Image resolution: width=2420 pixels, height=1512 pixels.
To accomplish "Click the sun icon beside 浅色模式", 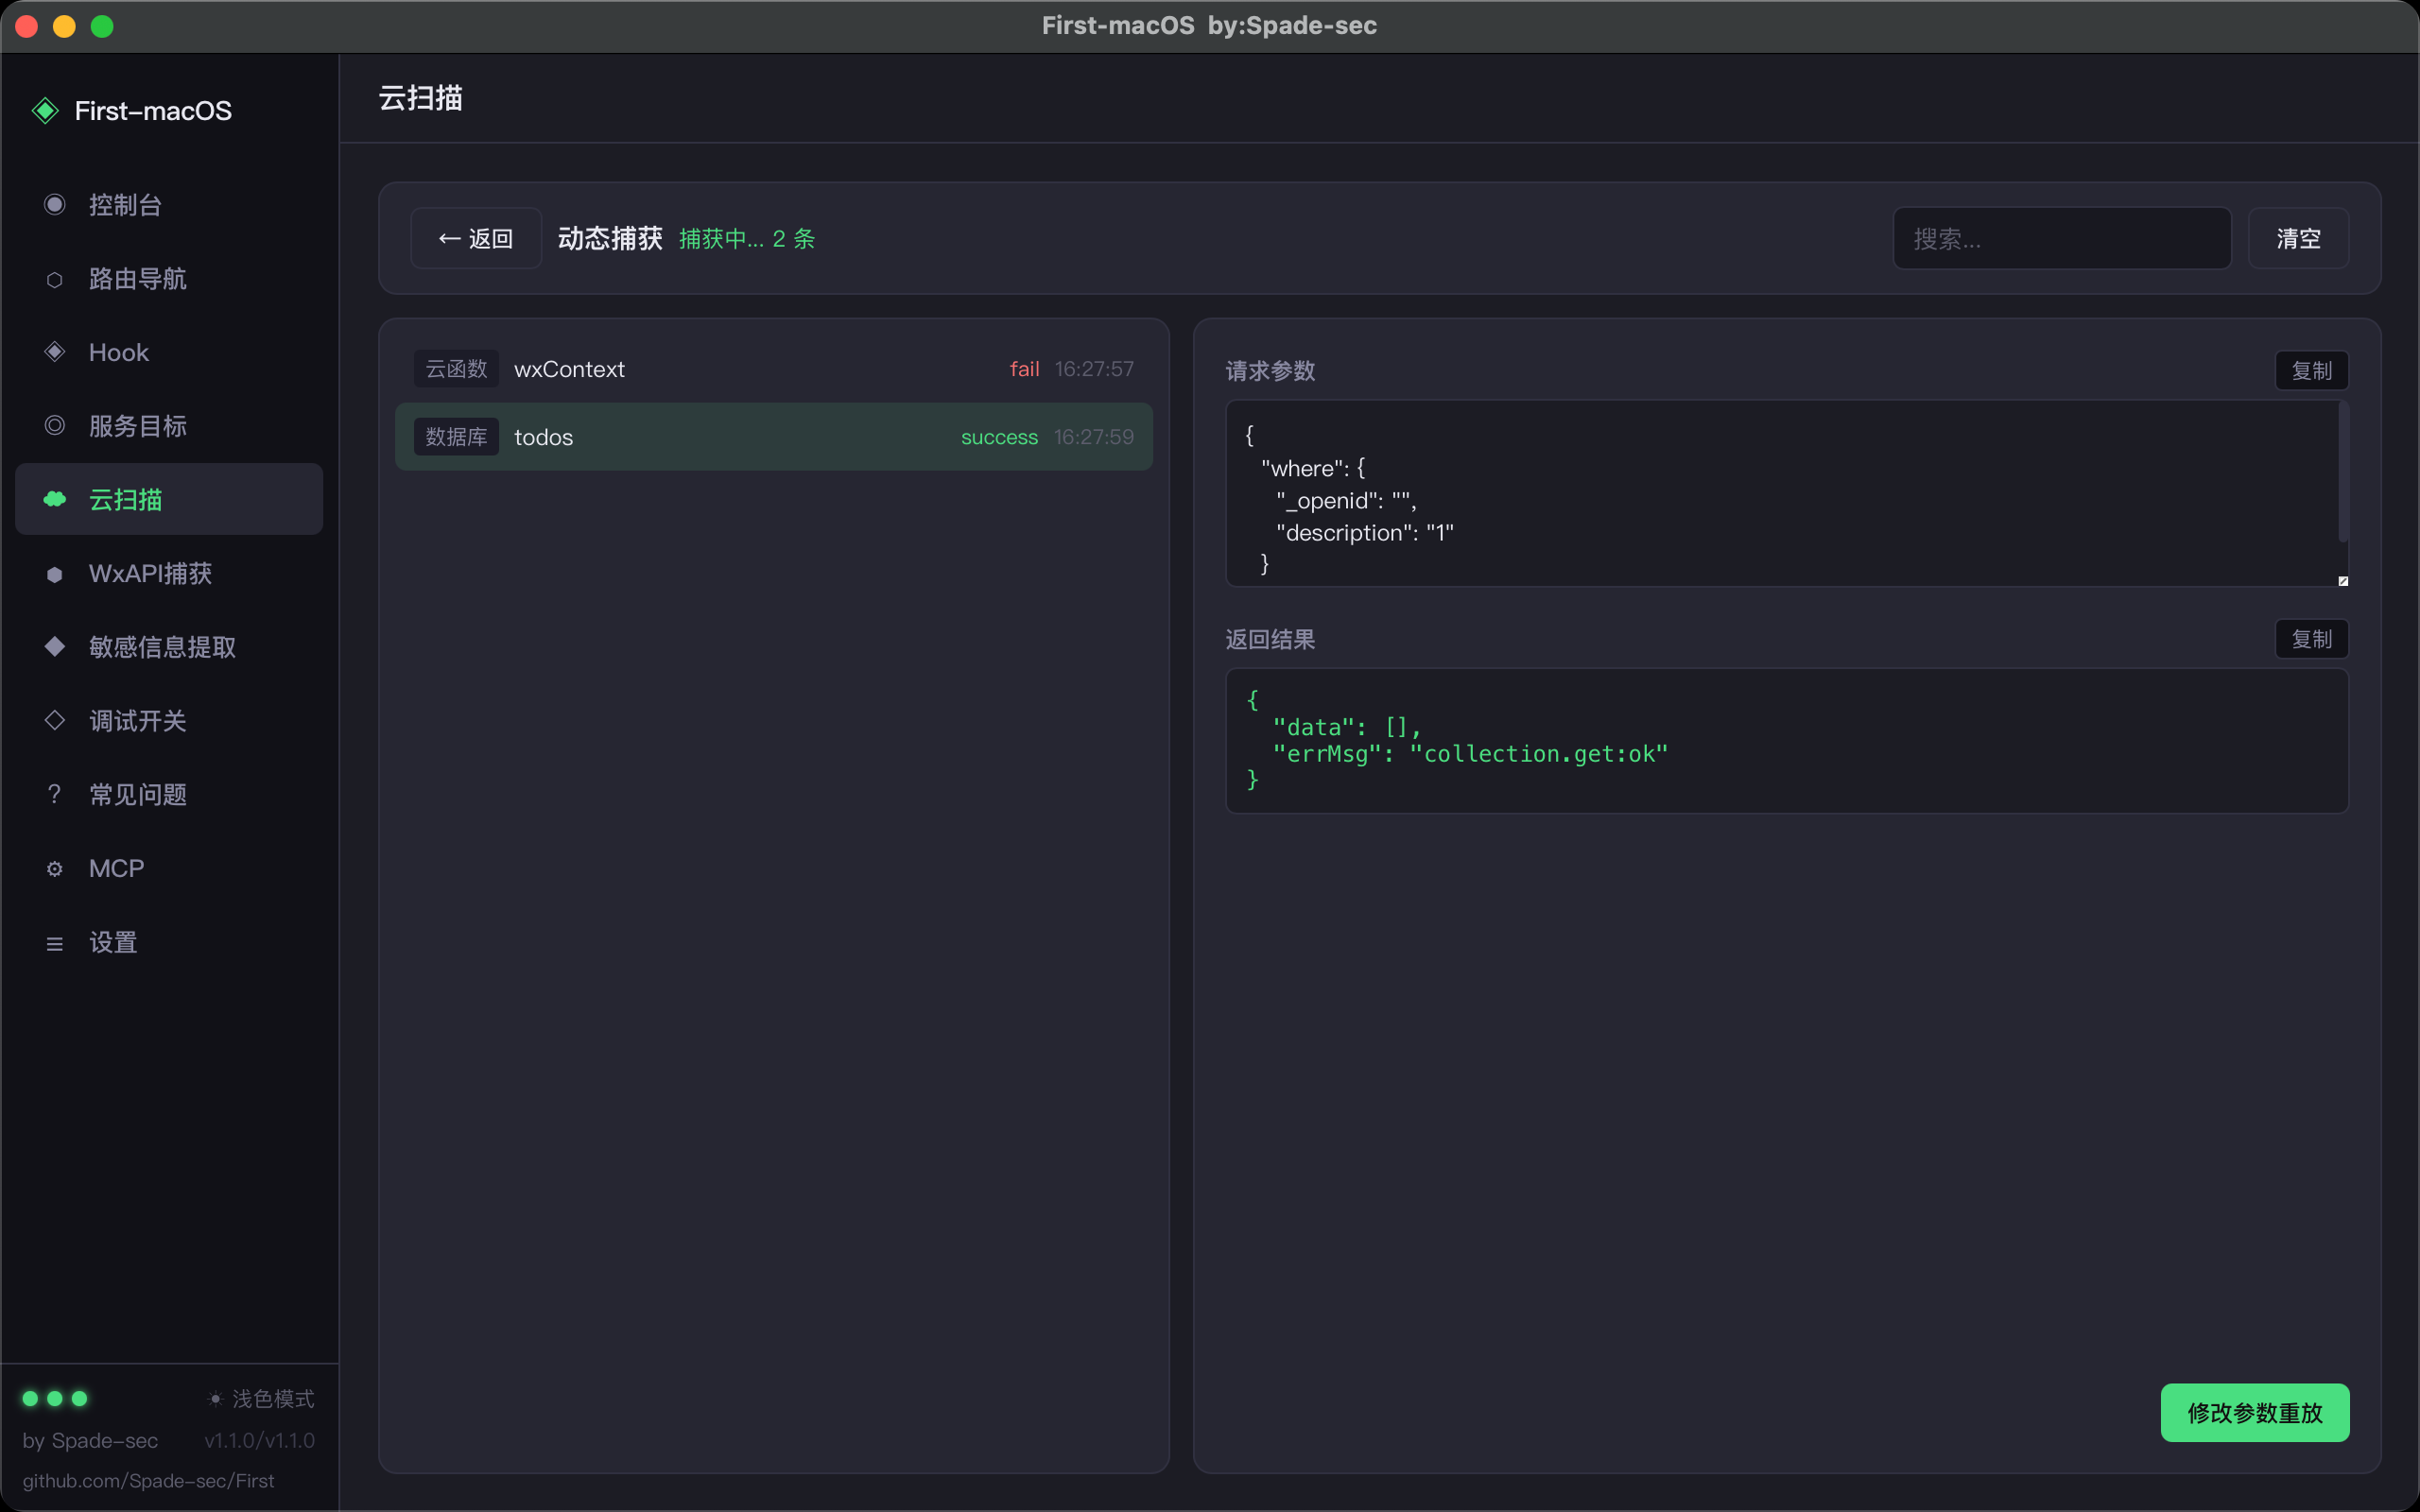I will pos(215,1399).
